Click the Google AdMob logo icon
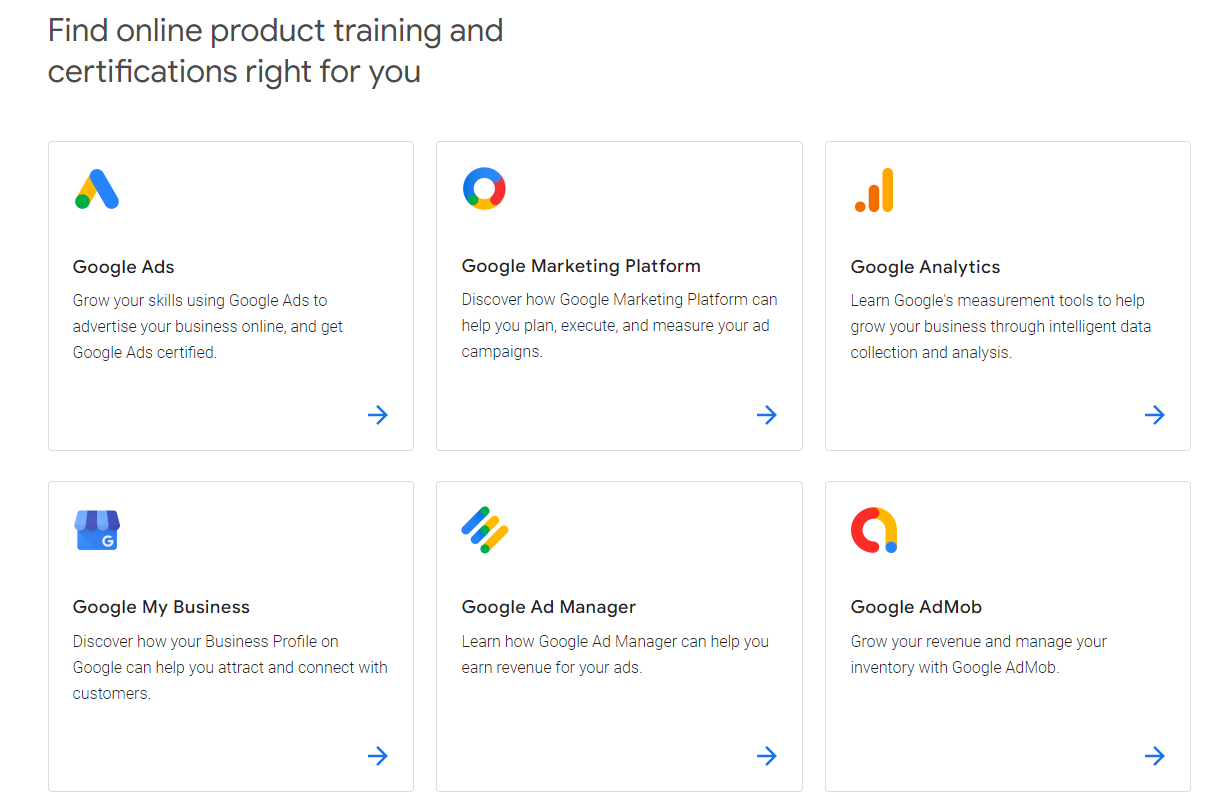This screenshot has height=801, width=1224. [x=874, y=530]
